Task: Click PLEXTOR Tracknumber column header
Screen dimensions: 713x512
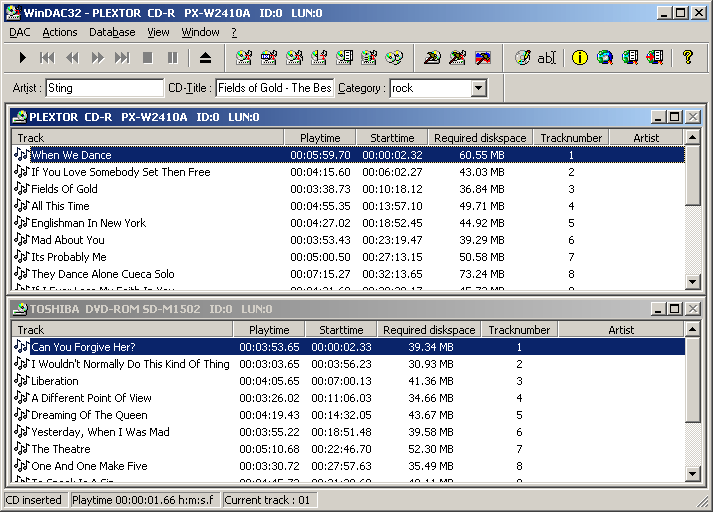Action: pyautogui.click(x=571, y=138)
